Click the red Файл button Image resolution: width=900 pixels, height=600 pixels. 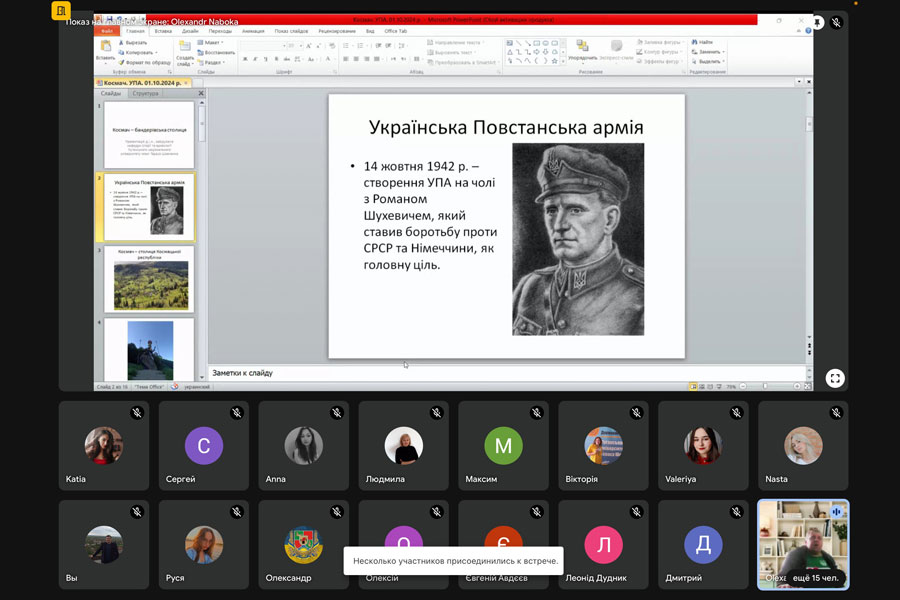(109, 31)
